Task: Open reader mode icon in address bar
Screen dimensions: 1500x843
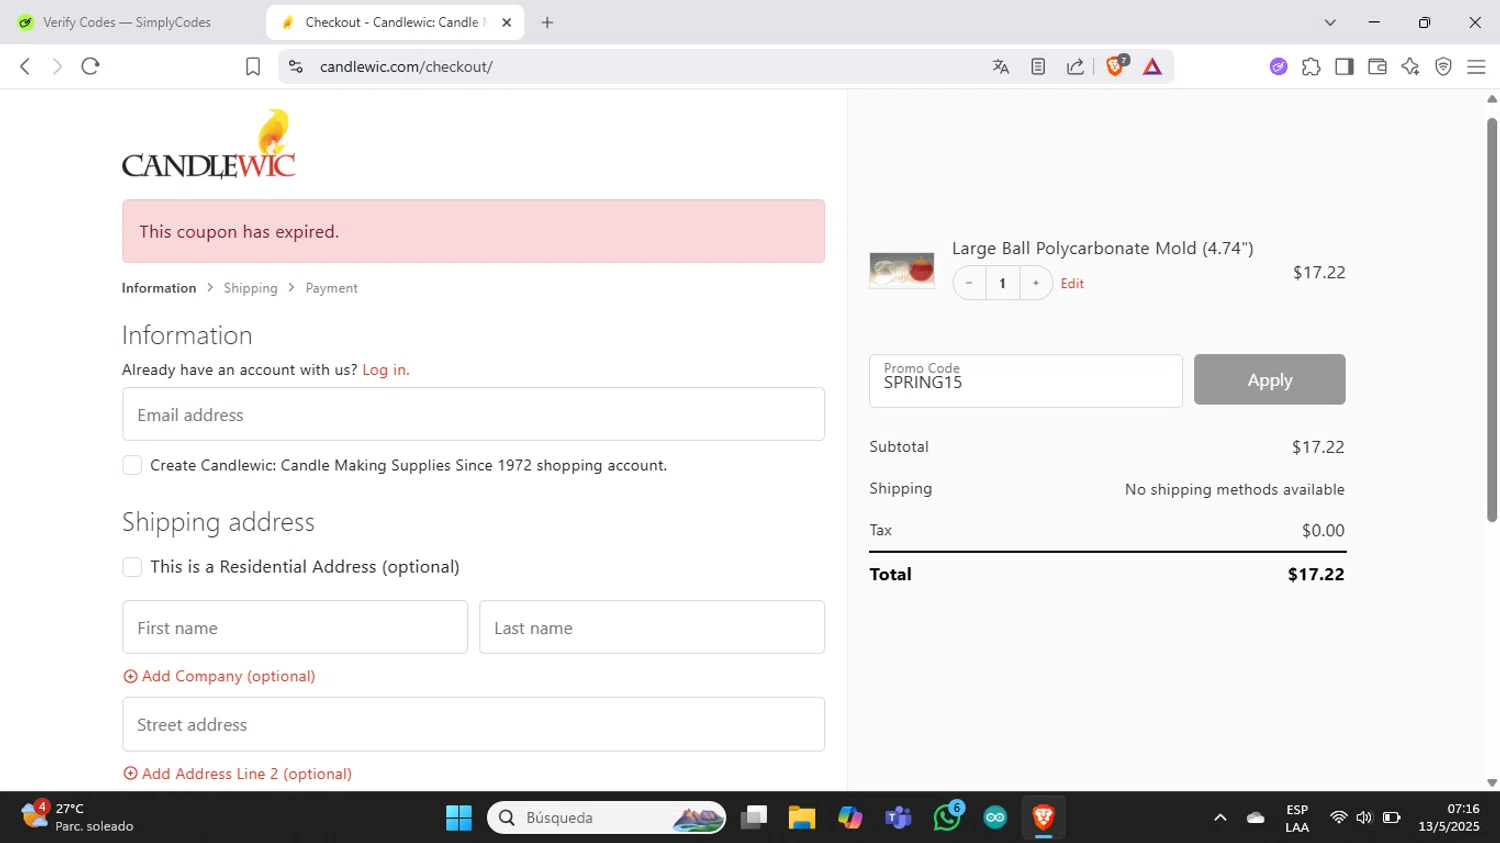Action: click(1038, 66)
